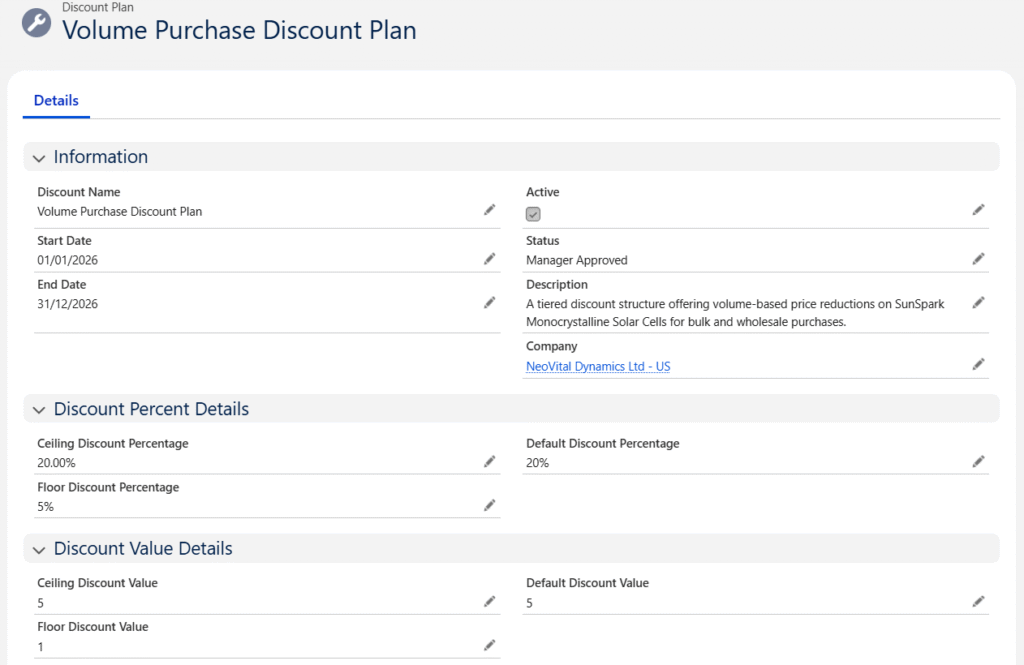The width and height of the screenshot is (1024, 665).
Task: Click edit pencil for Active field
Action: coord(978,210)
